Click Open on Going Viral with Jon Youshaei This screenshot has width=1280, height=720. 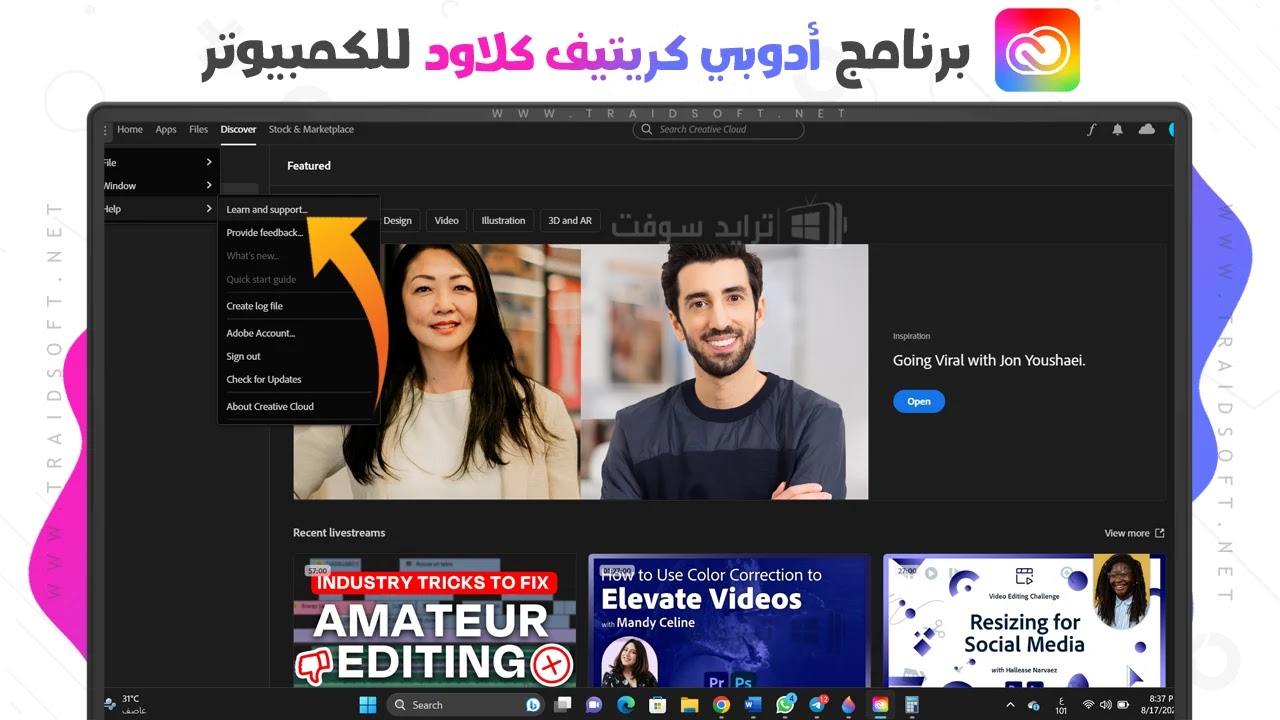[x=918, y=401]
